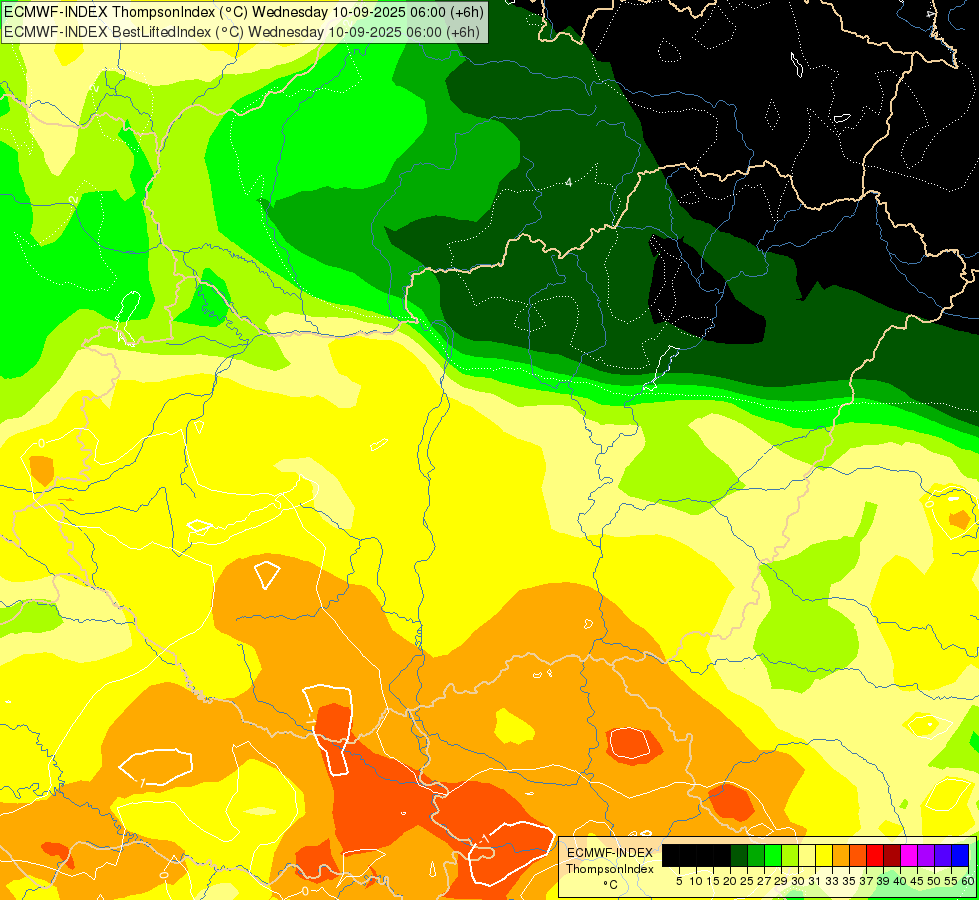The height and width of the screenshot is (900, 979).
Task: Select the red-orange 35–37 legend swatch
Action: pyautogui.click(x=858, y=855)
